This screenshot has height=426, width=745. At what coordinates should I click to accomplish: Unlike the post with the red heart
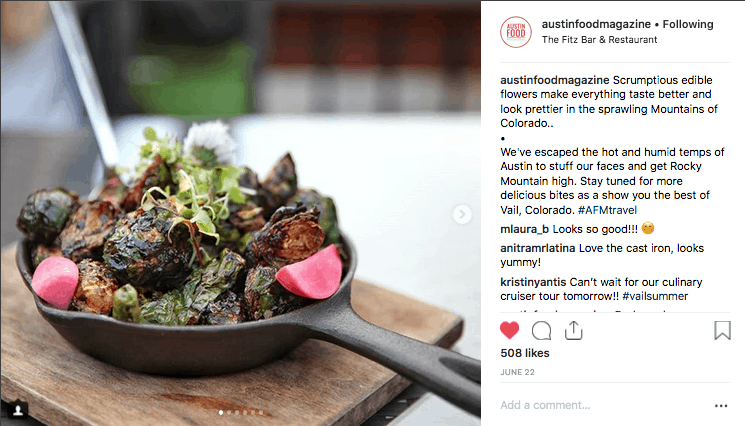click(509, 331)
